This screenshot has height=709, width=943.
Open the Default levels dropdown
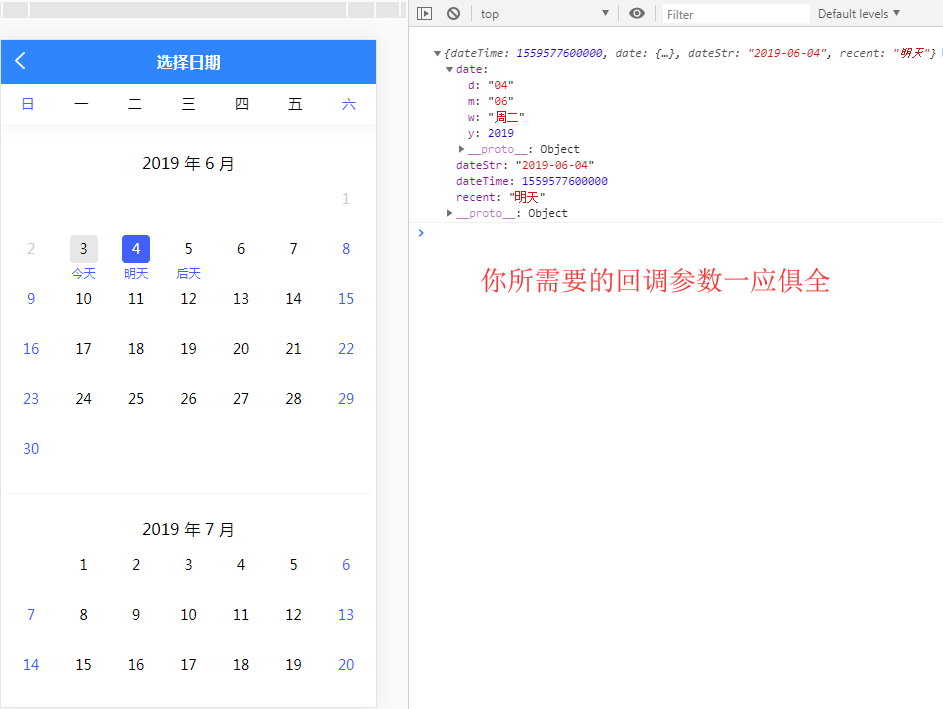858,14
